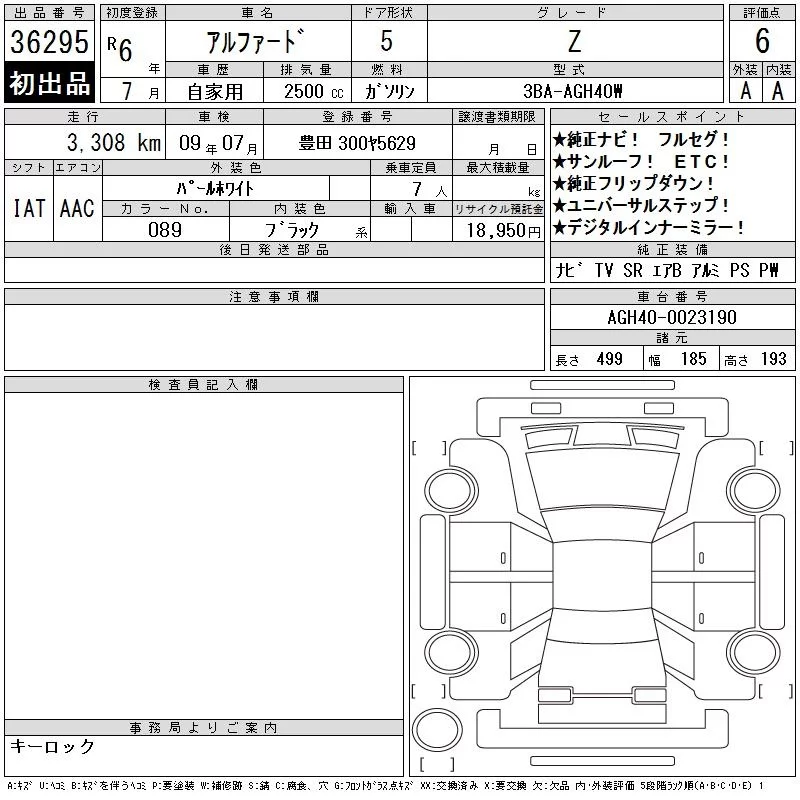Click the height value 193
This screenshot has height=800, width=800.
pos(773,359)
